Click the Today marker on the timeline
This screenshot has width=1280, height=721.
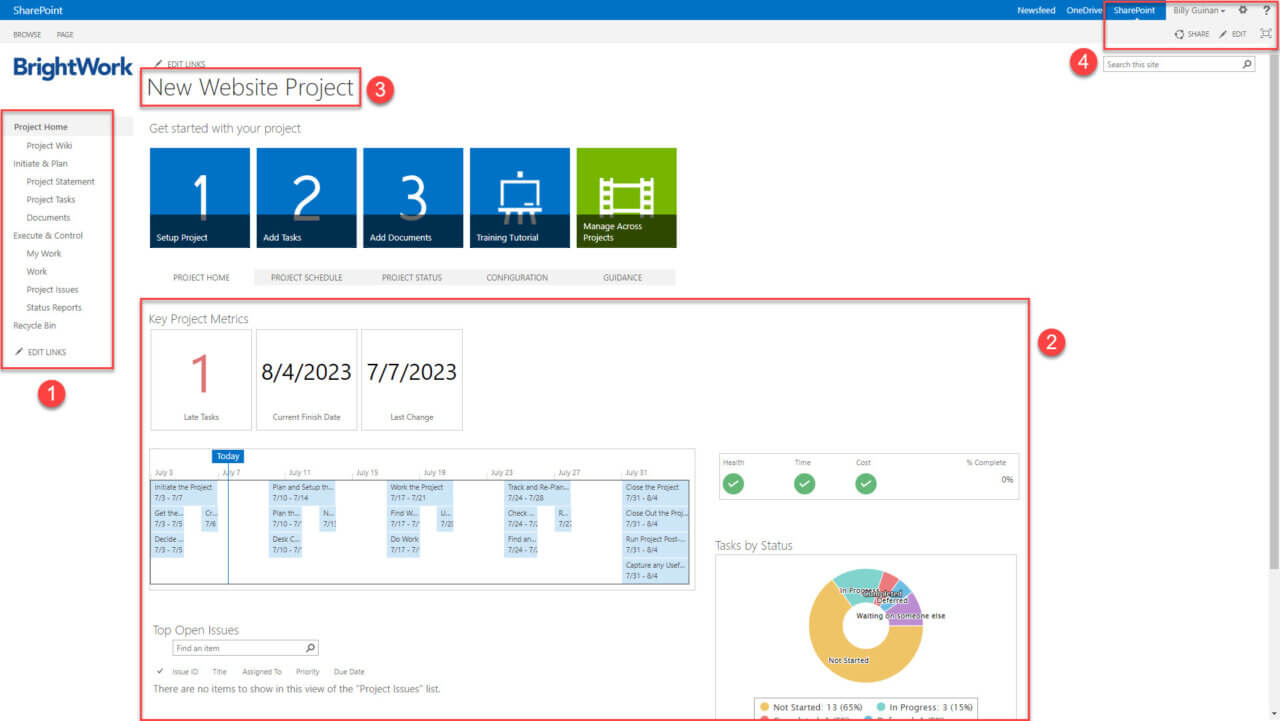point(228,455)
